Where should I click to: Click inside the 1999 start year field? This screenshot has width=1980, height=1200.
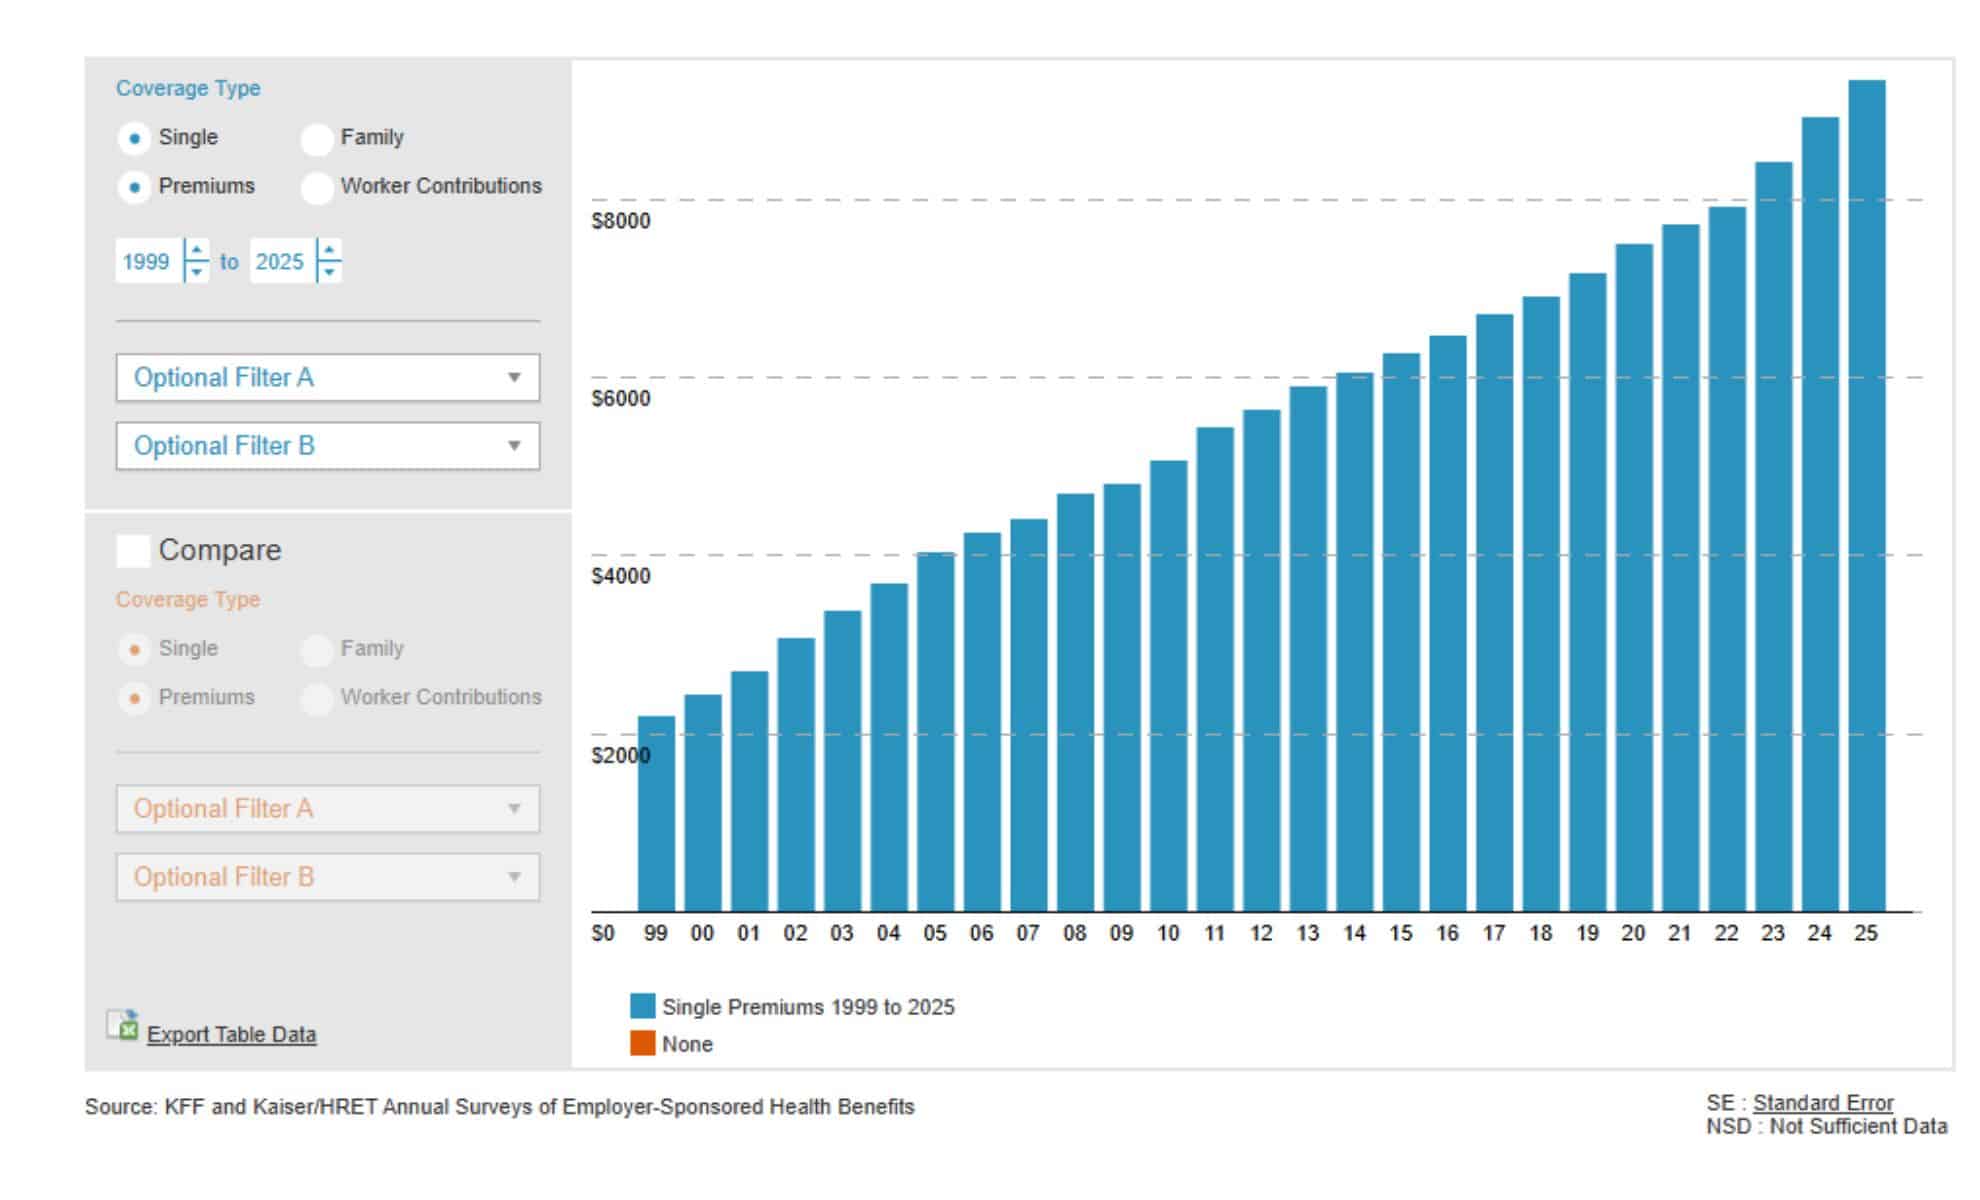pyautogui.click(x=148, y=261)
